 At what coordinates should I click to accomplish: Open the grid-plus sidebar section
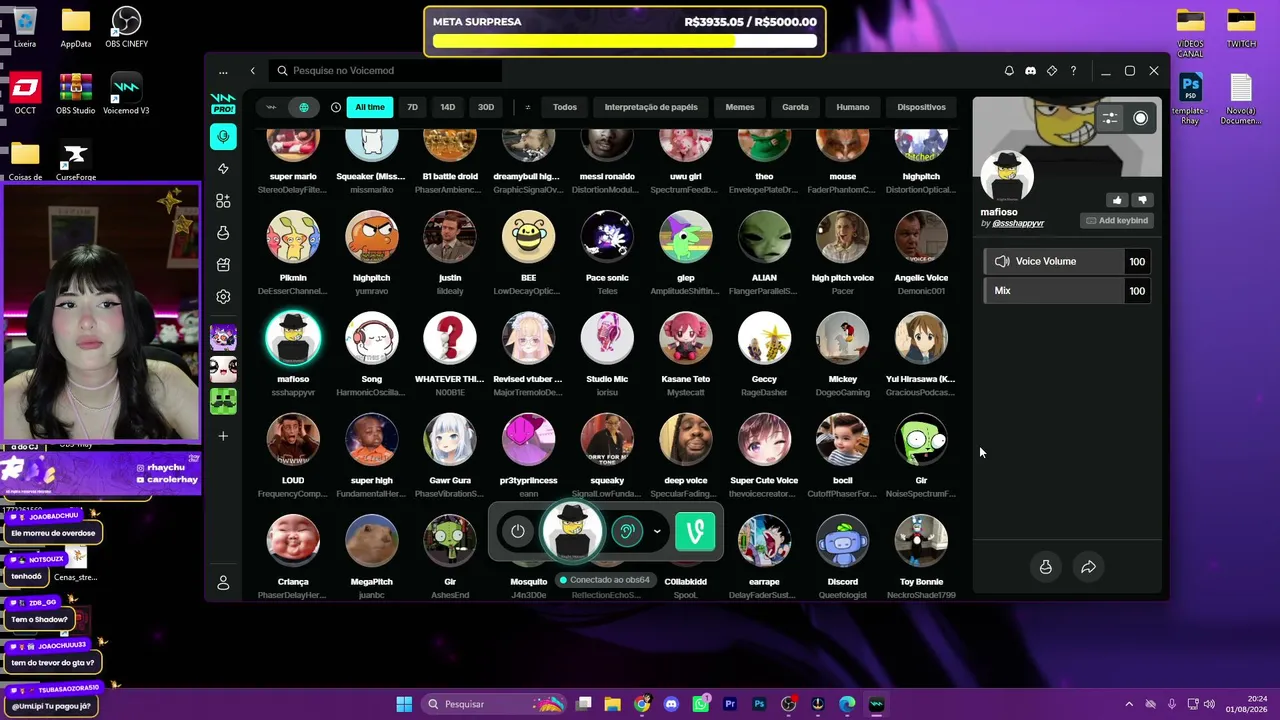point(223,201)
